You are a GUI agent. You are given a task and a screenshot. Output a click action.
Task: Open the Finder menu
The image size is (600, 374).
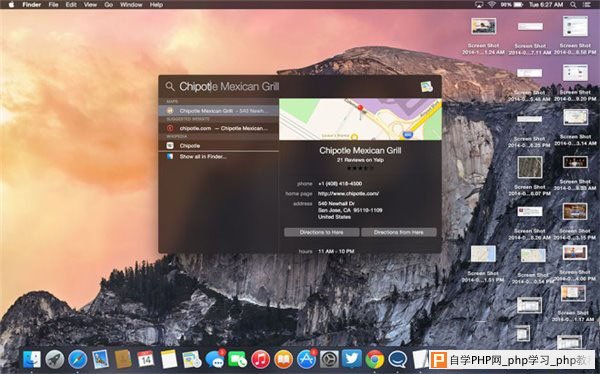pos(32,5)
